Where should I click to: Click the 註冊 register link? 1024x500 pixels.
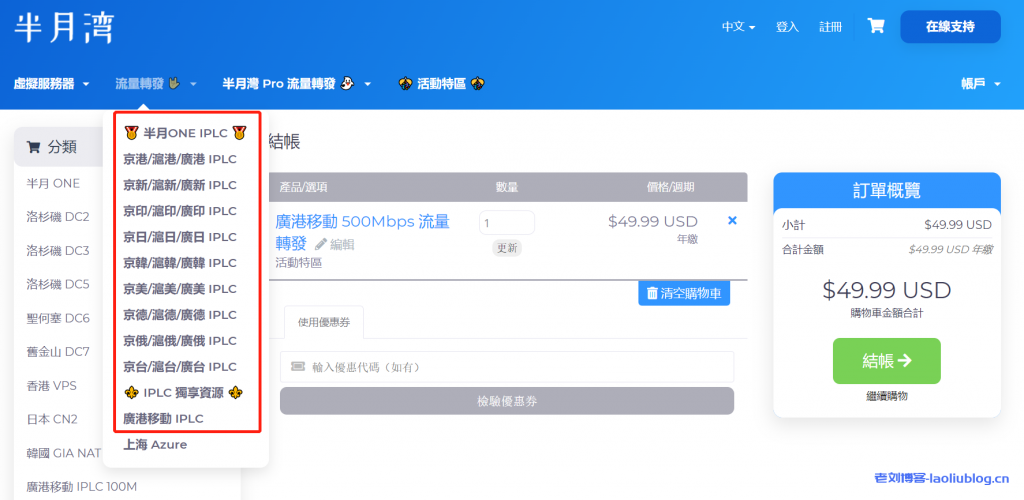point(831,27)
